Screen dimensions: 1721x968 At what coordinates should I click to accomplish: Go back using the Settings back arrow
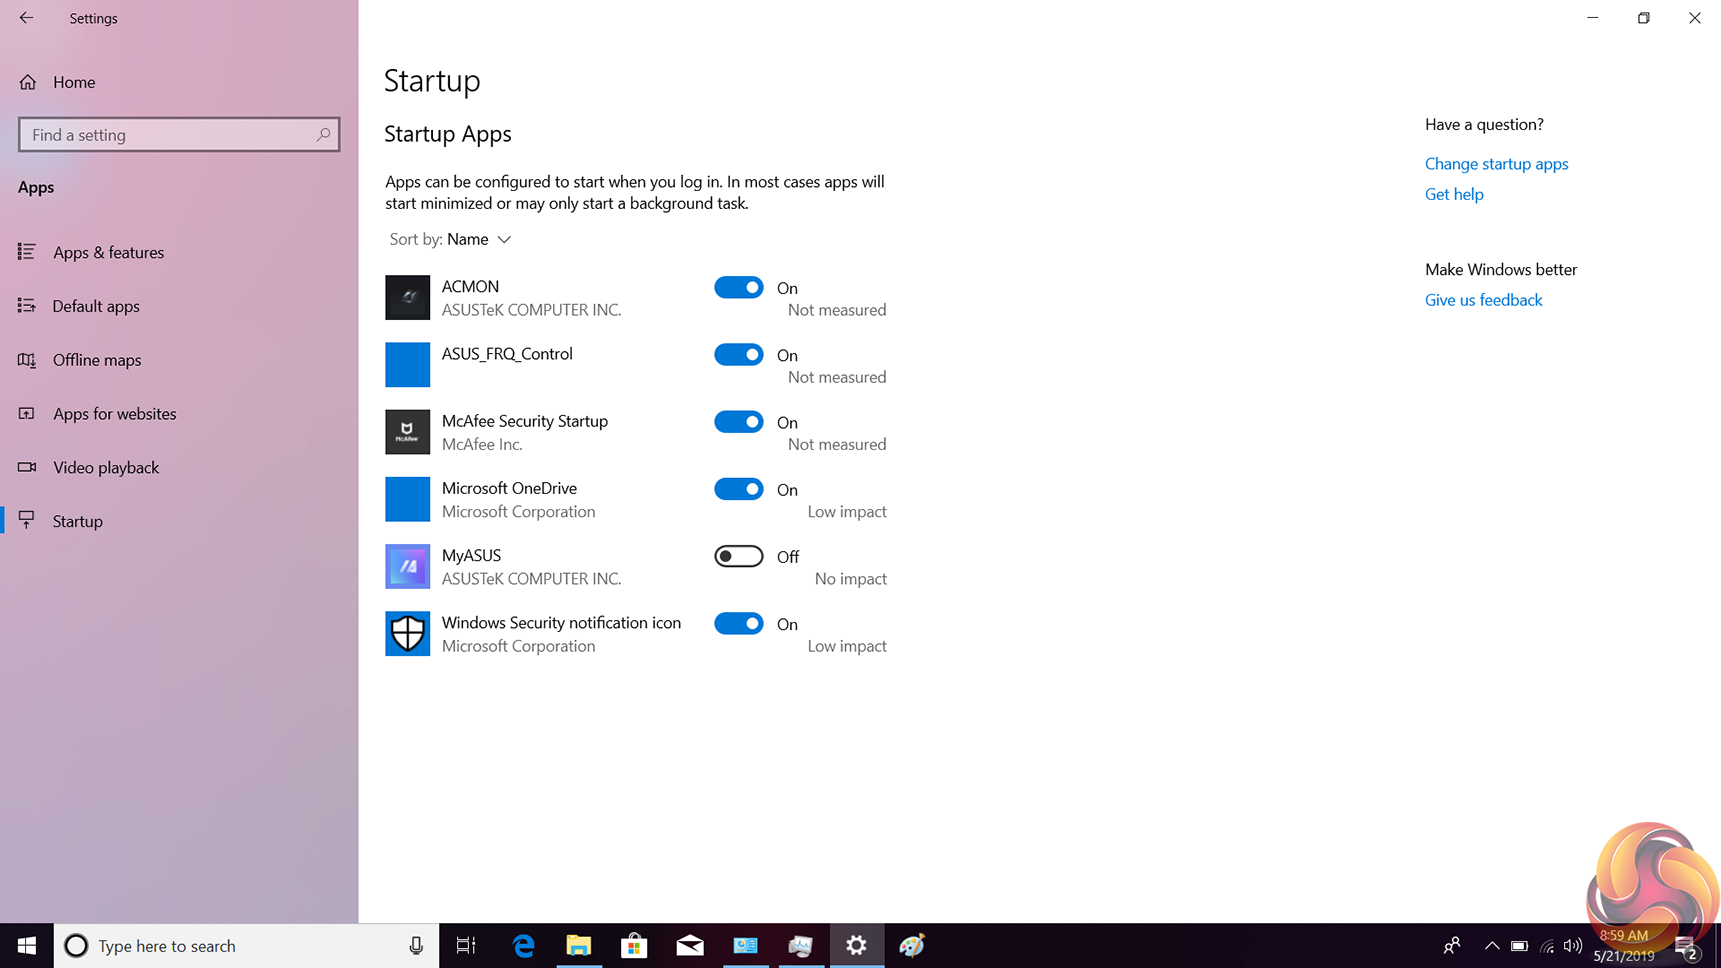[x=26, y=18]
